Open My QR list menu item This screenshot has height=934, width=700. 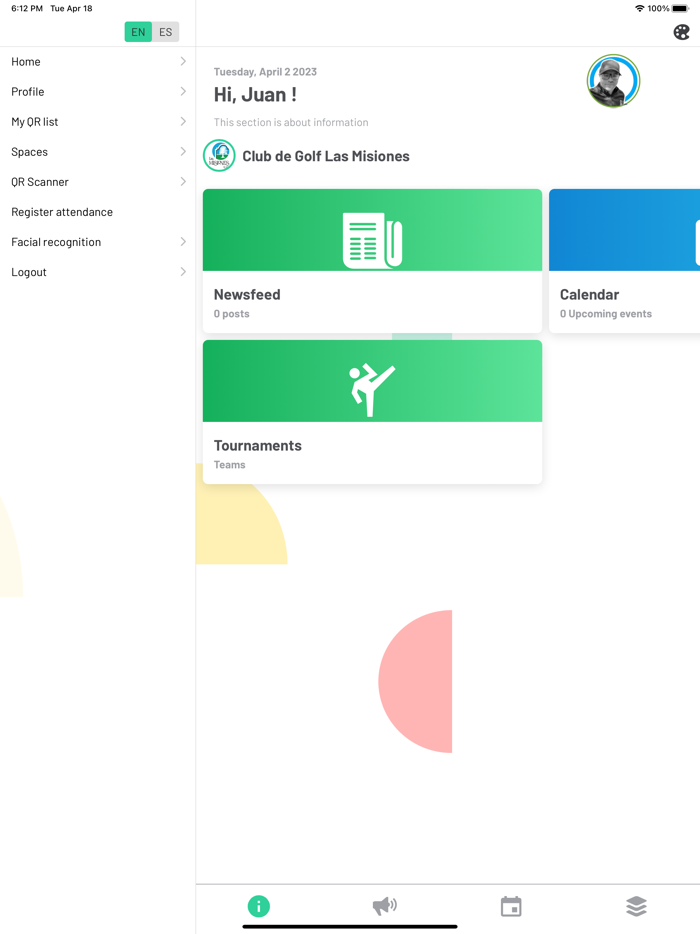pos(98,122)
